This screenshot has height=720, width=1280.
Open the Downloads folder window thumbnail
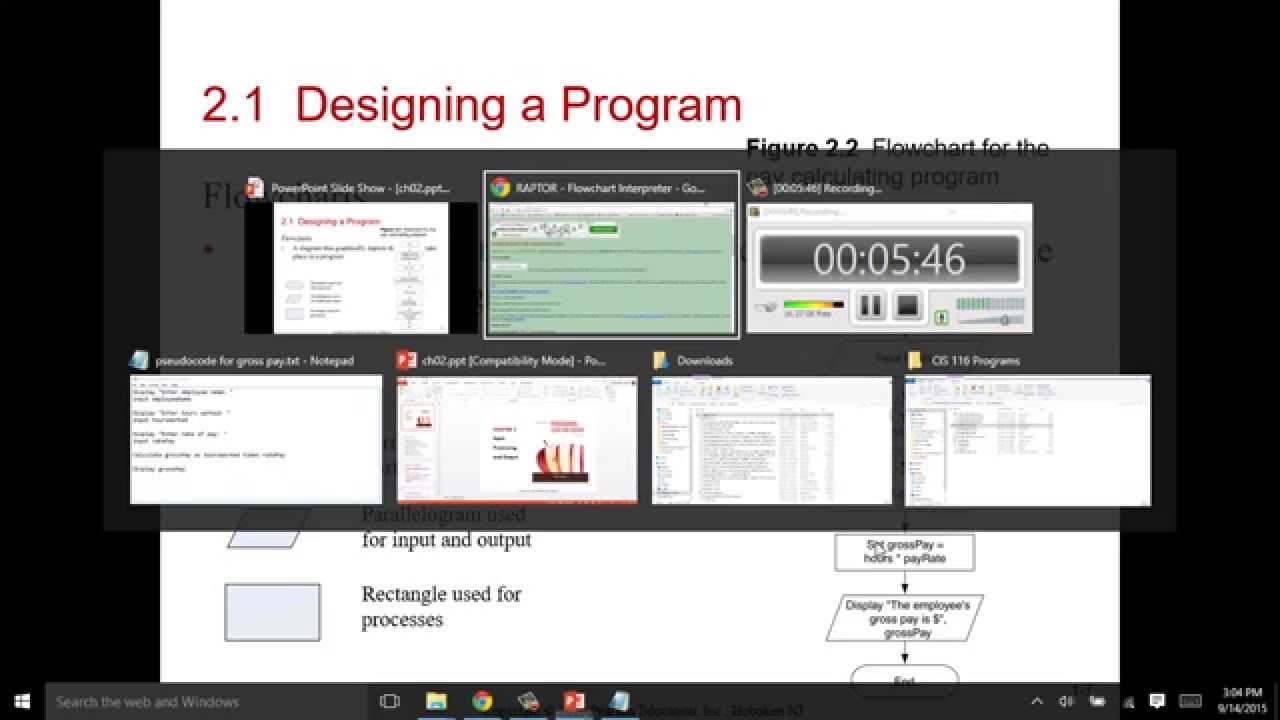coord(772,440)
